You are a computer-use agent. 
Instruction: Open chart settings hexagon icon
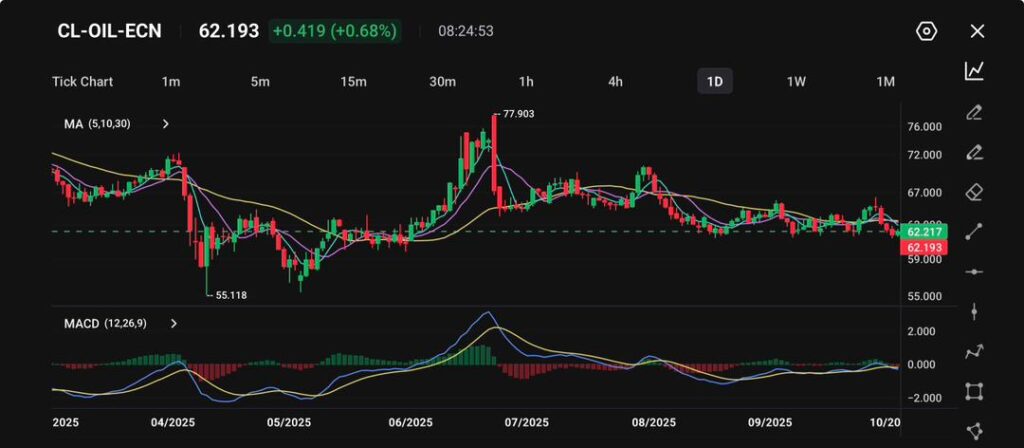pyautogui.click(x=926, y=31)
